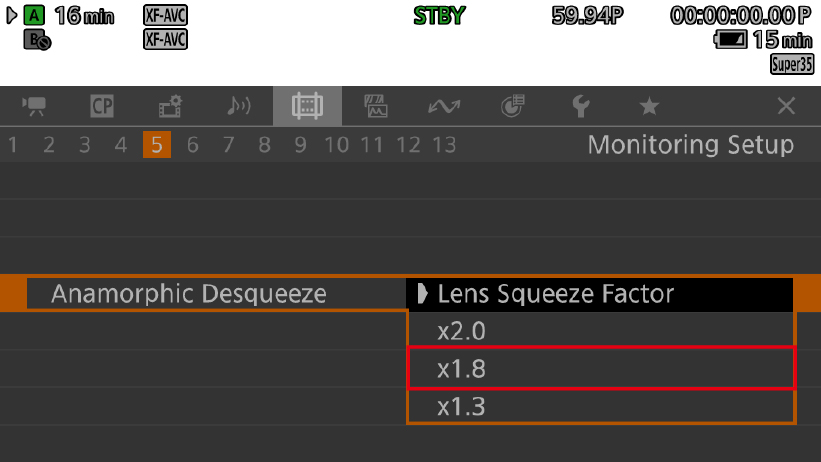Go to menu page 1
This screenshot has width=821, height=462.
[13, 145]
